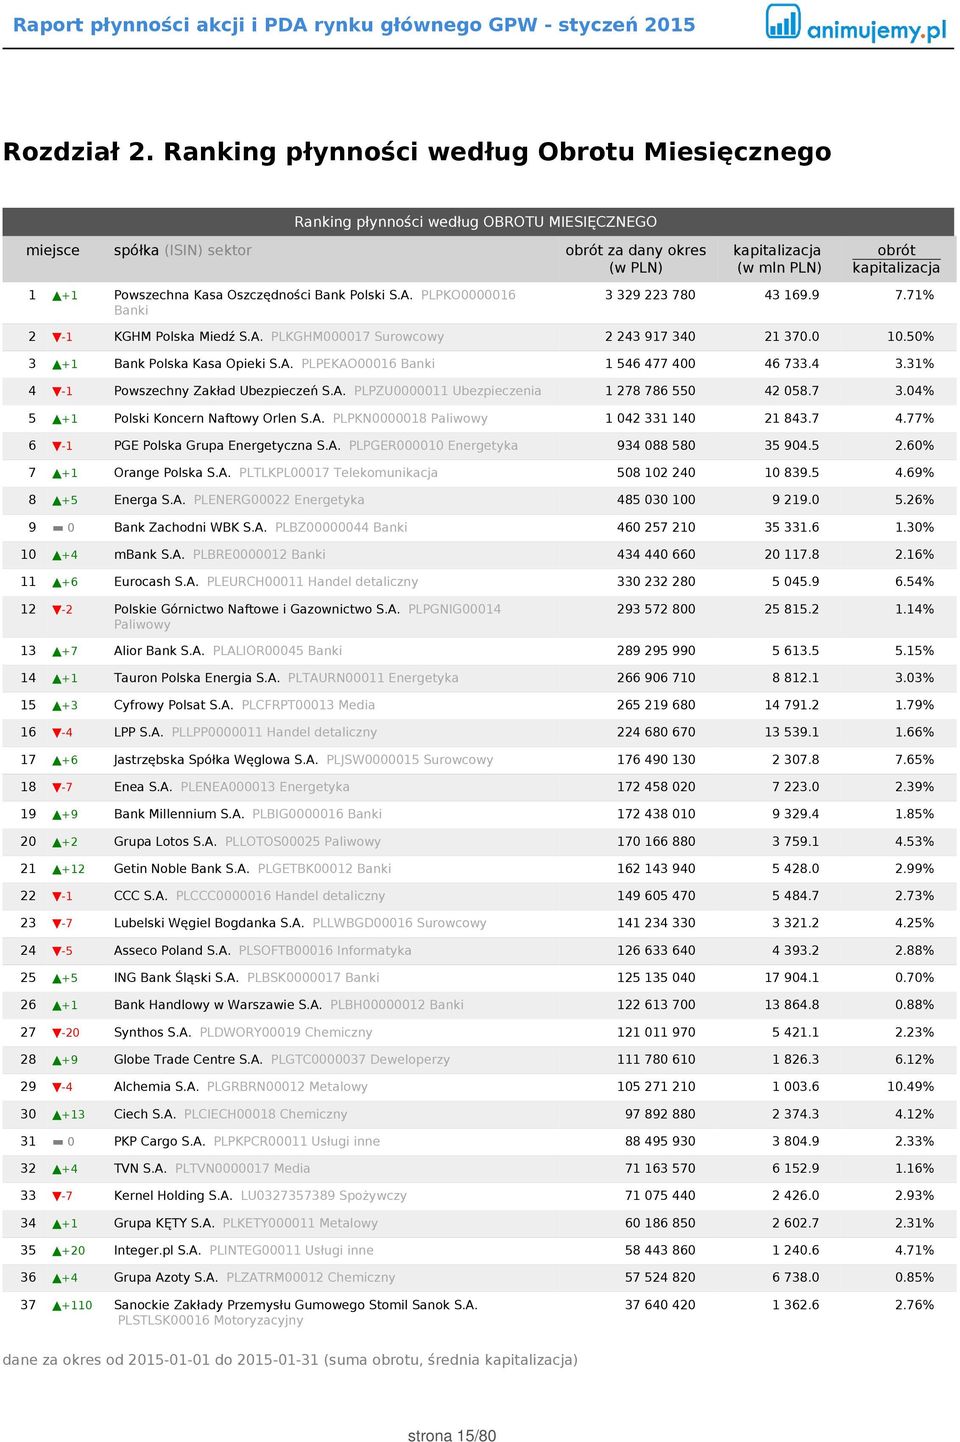The width and height of the screenshot is (960, 1442).
Task: Click the gray no-change dash in PKP Cargo row
Action: (58, 1142)
